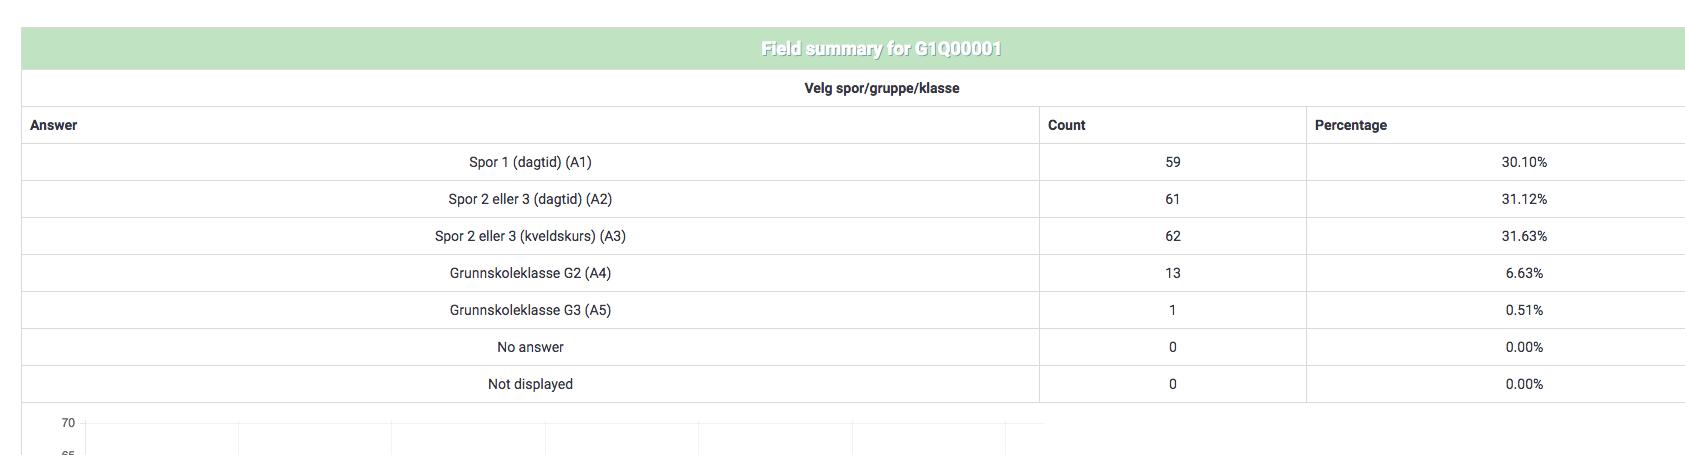This screenshot has width=1685, height=455.
Task: Select the count value 61
Action: click(1172, 199)
